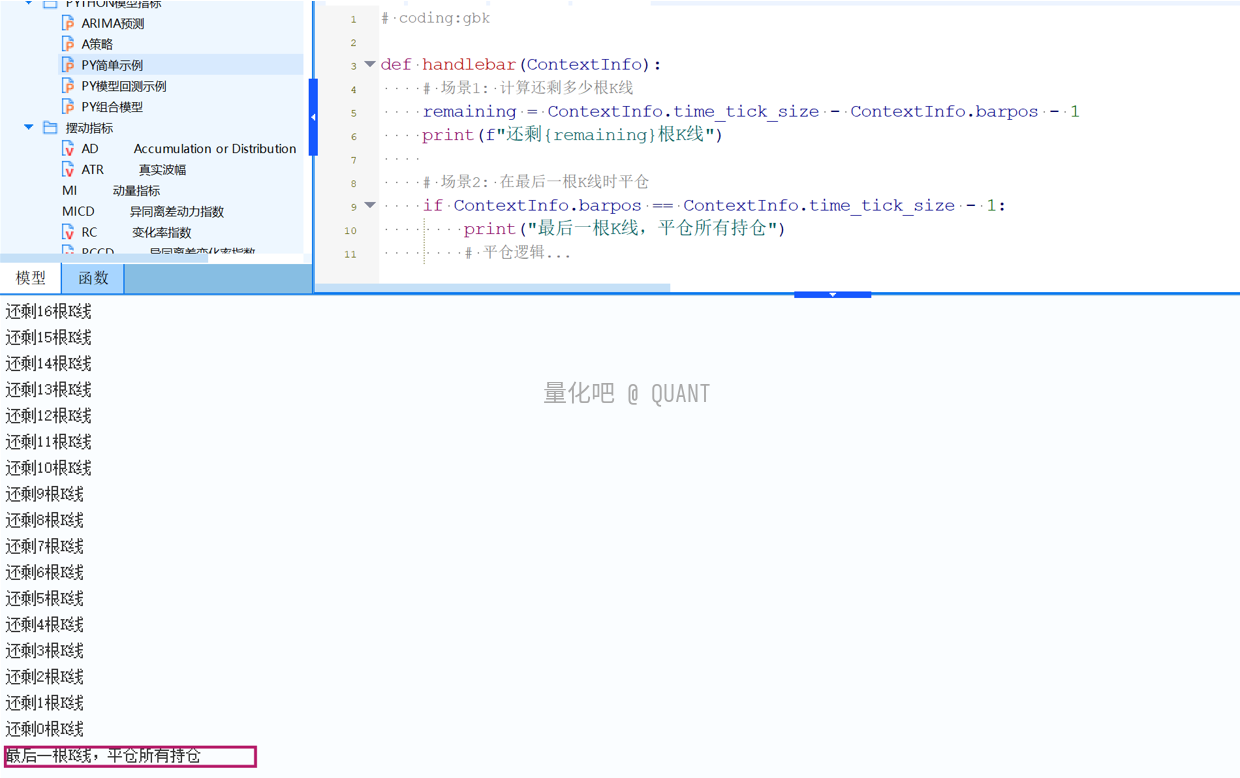Screen dimensions: 1240x778
Task: Click the PY模型回测示例 file icon
Action: pyautogui.click(x=68, y=86)
